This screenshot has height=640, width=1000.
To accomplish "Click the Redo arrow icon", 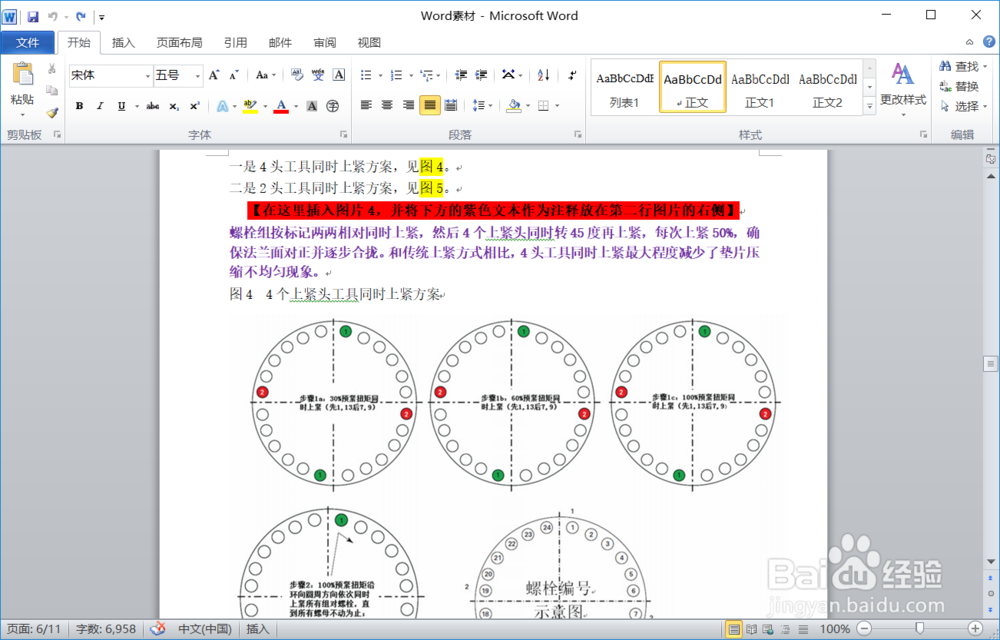I will coord(81,17).
